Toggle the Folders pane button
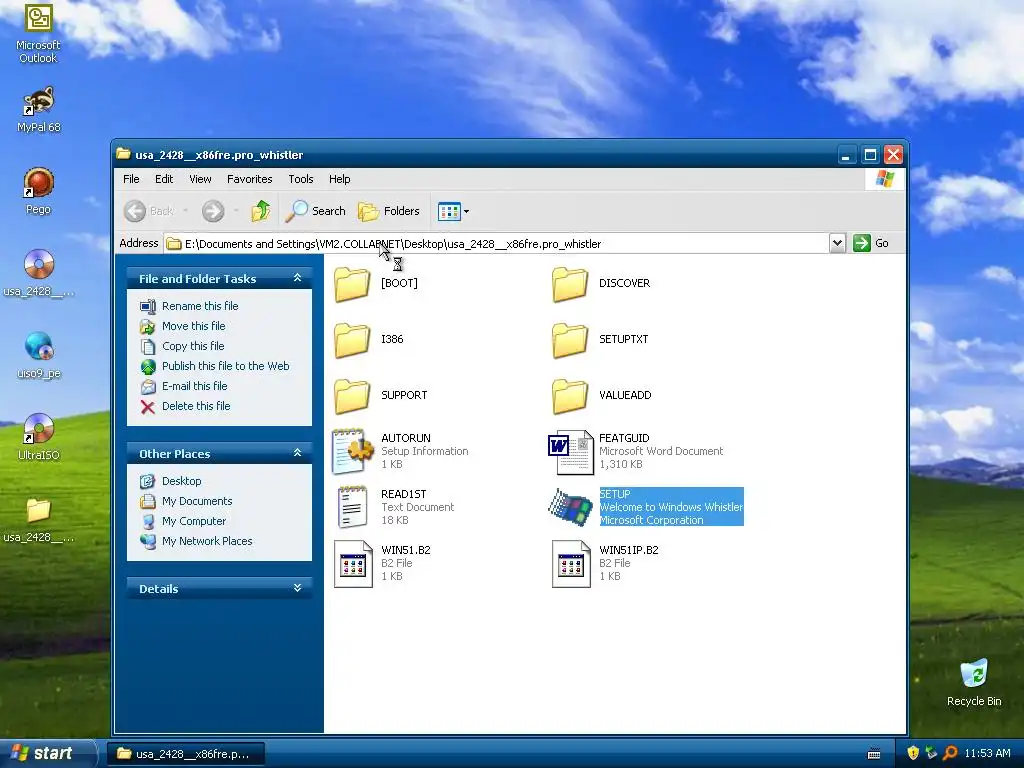1024x768 pixels. [x=389, y=211]
